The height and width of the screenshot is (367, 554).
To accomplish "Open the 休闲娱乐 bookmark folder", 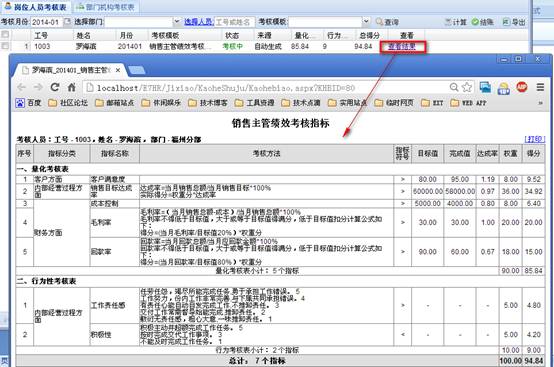I will tap(161, 103).
